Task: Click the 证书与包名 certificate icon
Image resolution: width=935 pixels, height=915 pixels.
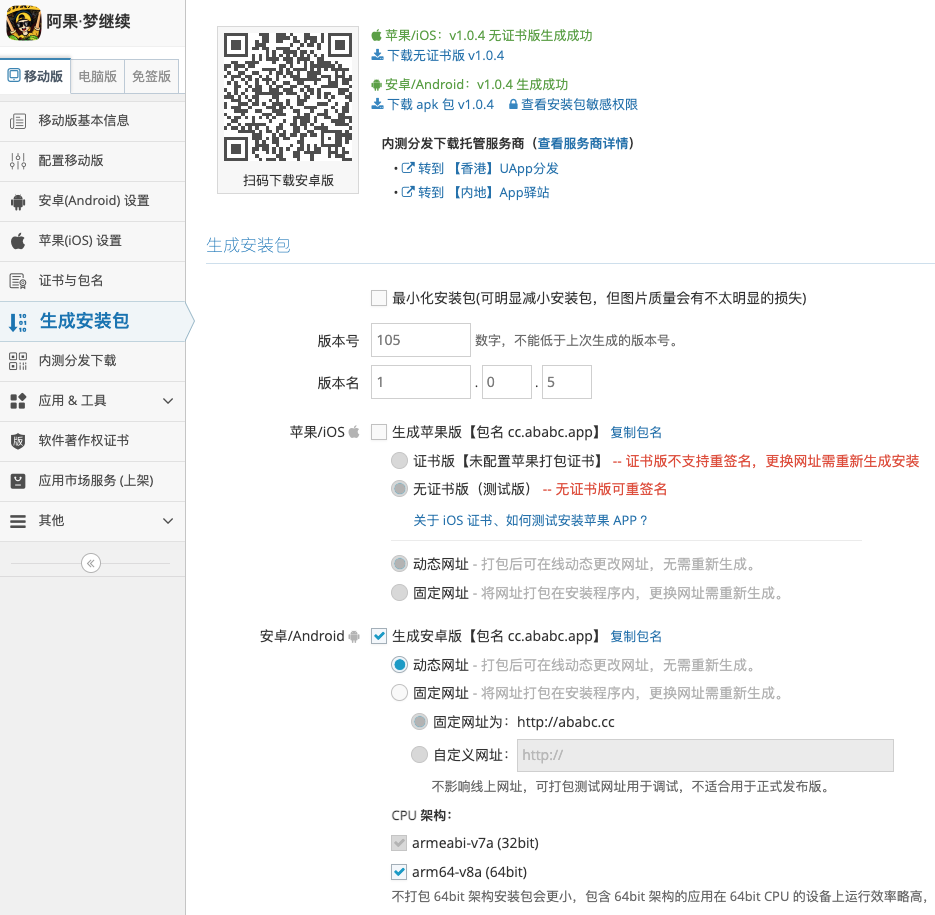Action: [18, 281]
